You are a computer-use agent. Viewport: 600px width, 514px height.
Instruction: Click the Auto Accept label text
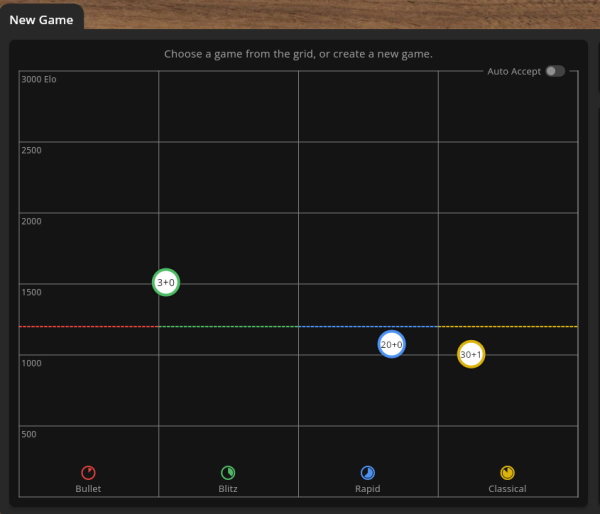click(x=514, y=72)
